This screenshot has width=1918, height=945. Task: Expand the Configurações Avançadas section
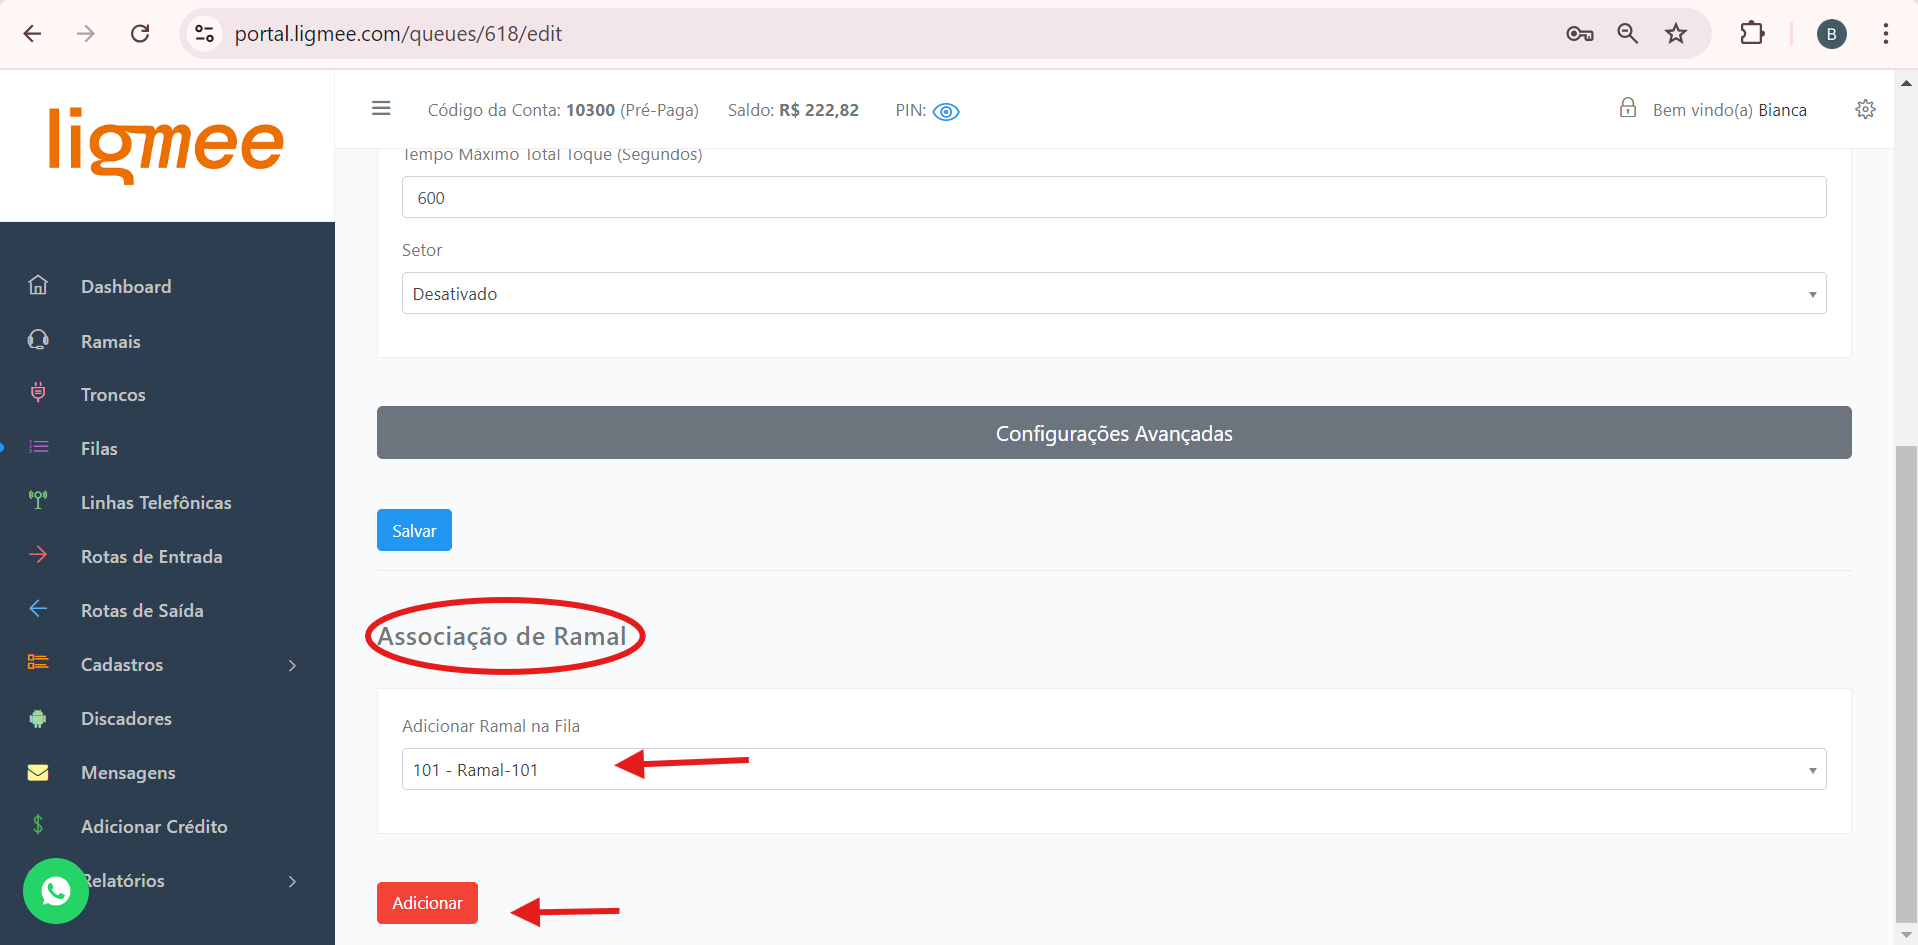(x=1113, y=433)
